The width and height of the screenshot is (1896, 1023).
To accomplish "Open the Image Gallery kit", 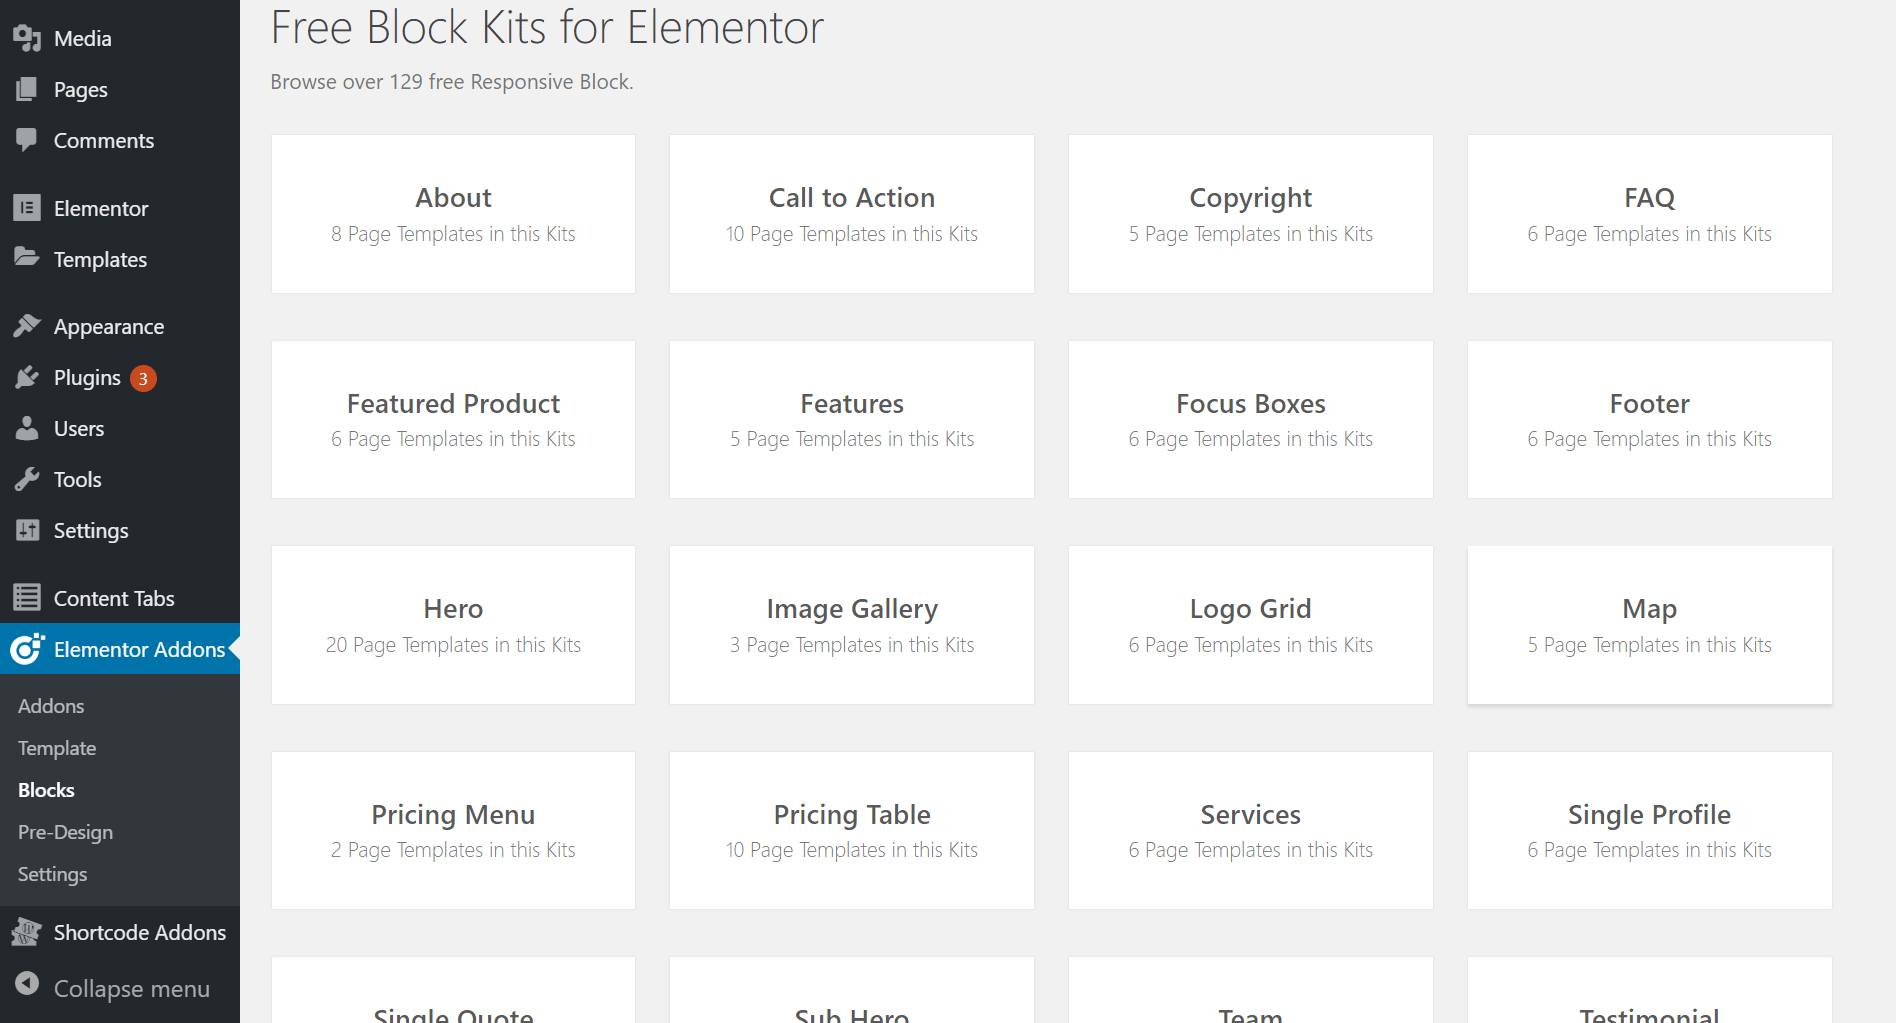I will tap(852, 625).
